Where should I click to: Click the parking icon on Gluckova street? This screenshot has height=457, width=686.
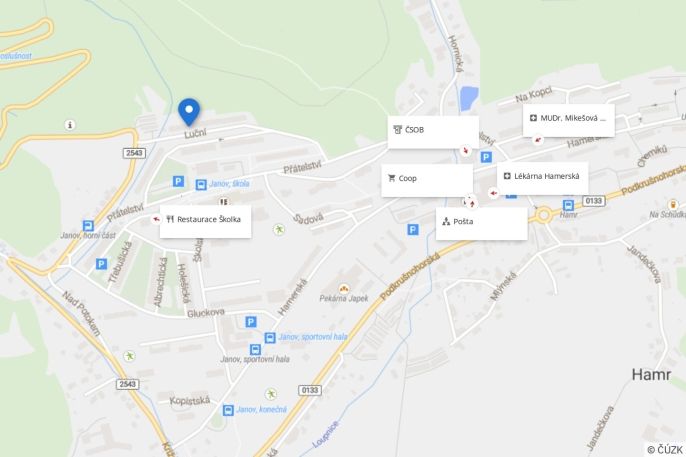click(251, 322)
